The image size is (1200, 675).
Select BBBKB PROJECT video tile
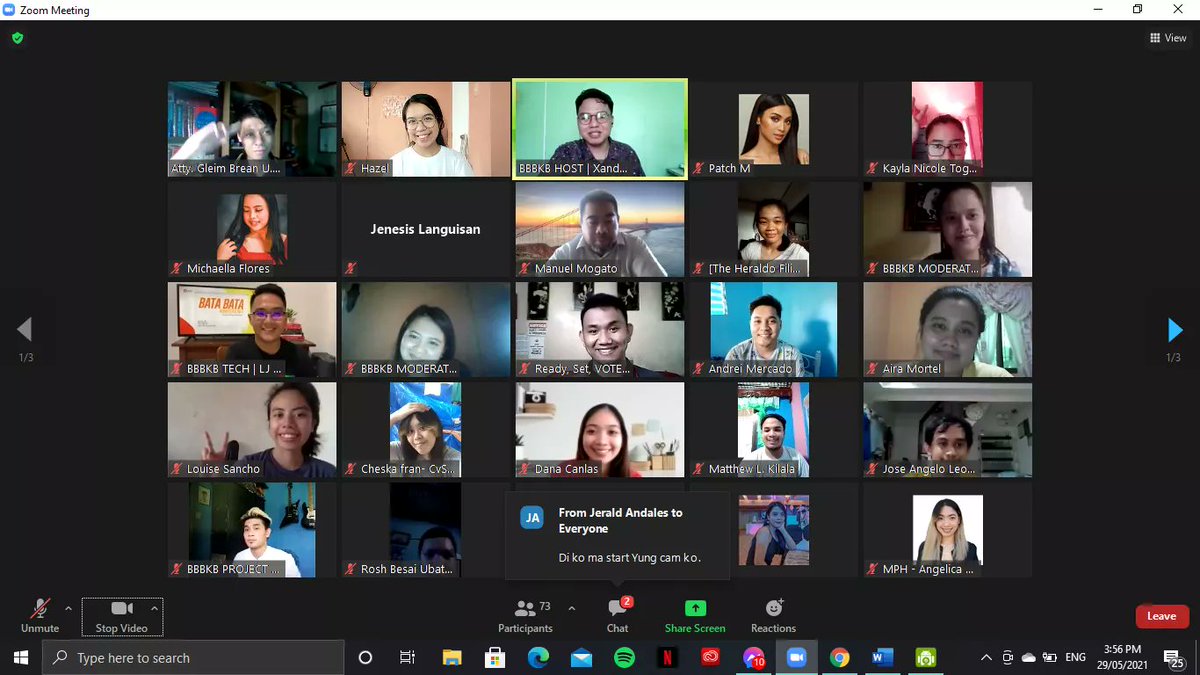tap(252, 529)
